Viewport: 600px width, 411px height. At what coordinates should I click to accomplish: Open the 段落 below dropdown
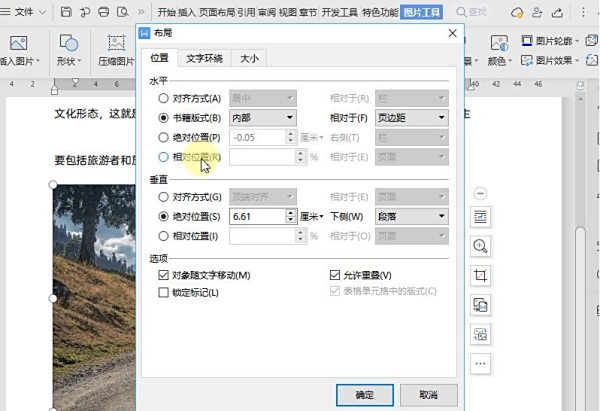pyautogui.click(x=412, y=217)
